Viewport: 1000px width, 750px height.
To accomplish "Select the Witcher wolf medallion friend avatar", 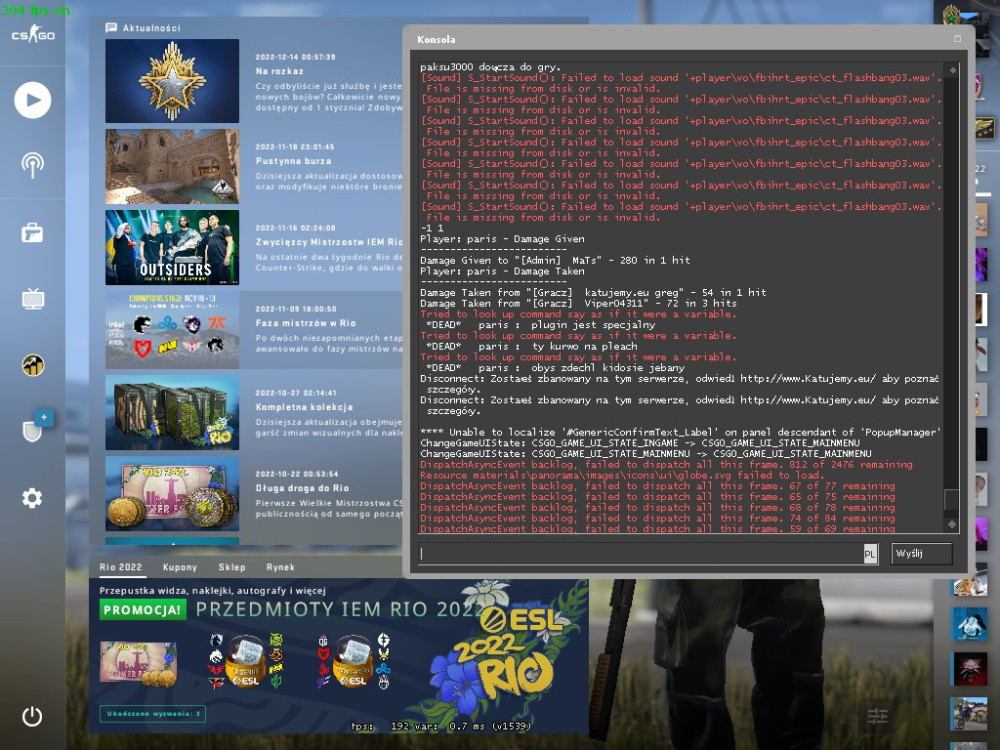I will tap(969, 670).
